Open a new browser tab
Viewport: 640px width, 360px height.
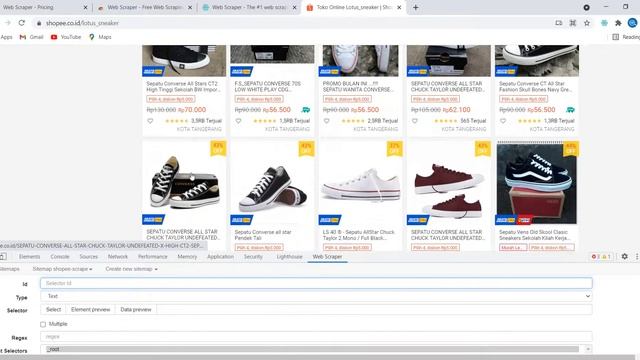416,7
